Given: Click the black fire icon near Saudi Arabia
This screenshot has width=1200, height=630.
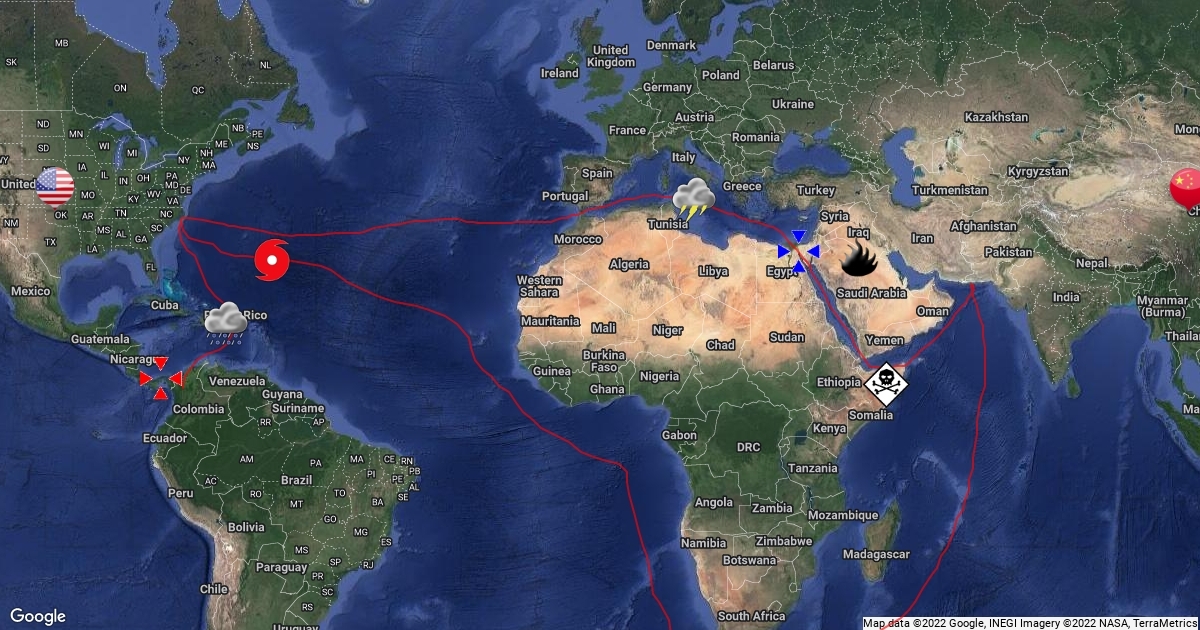Looking at the screenshot, I should 859,260.
